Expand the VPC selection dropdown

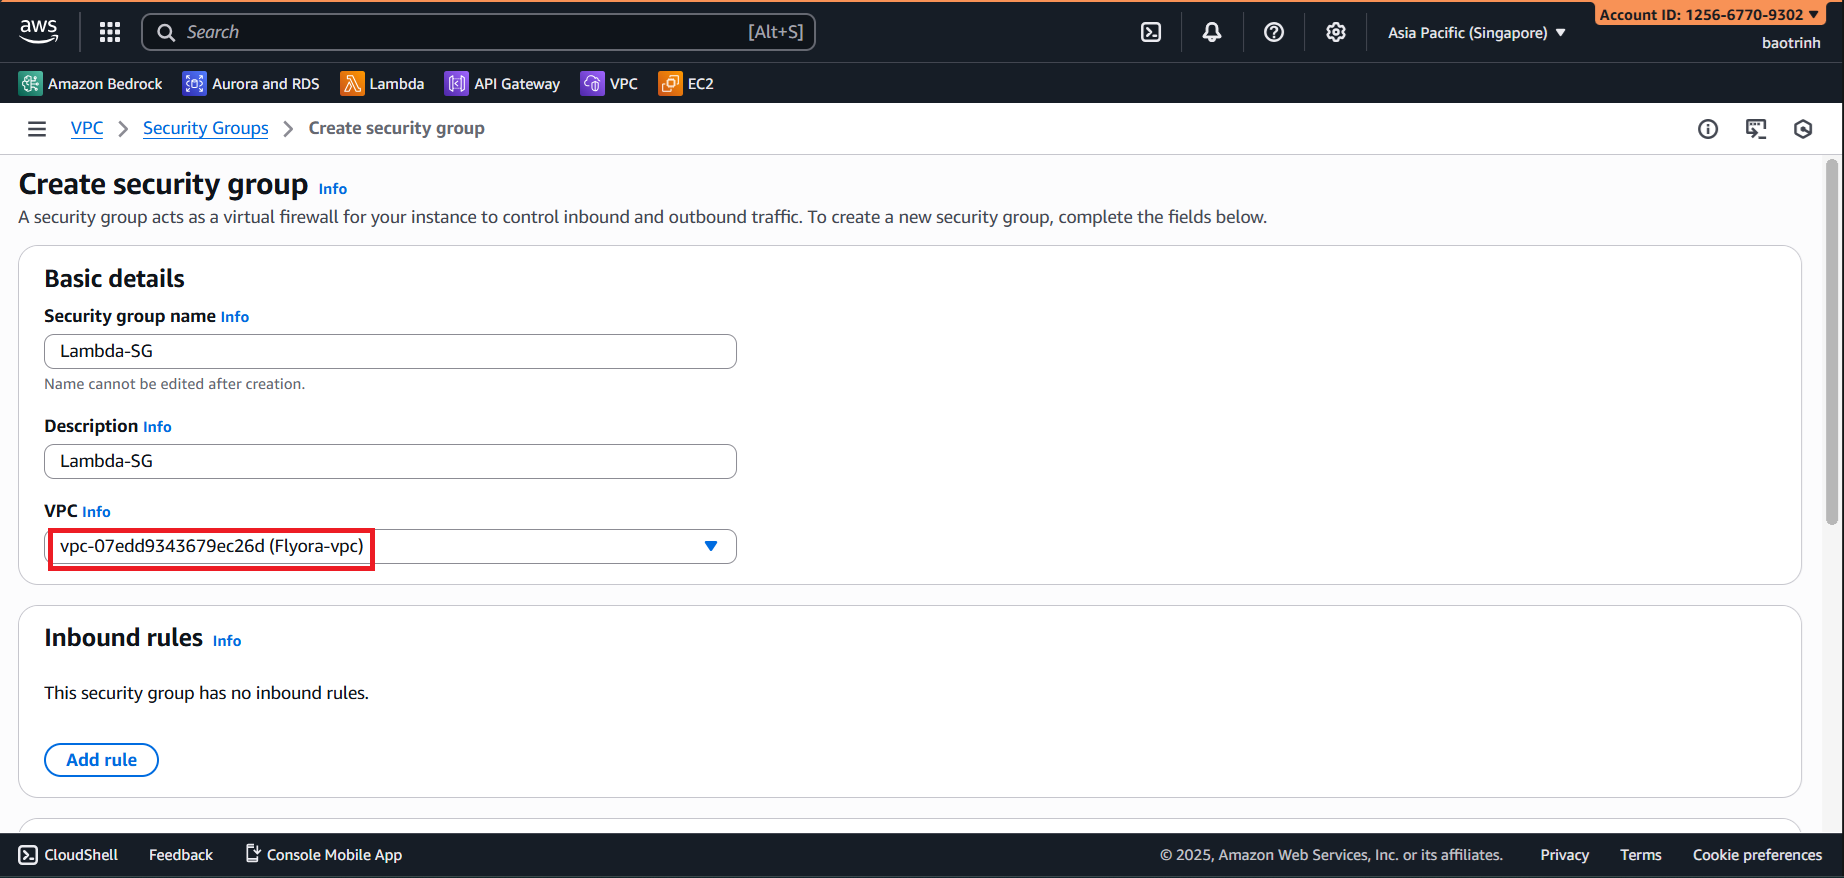point(710,546)
